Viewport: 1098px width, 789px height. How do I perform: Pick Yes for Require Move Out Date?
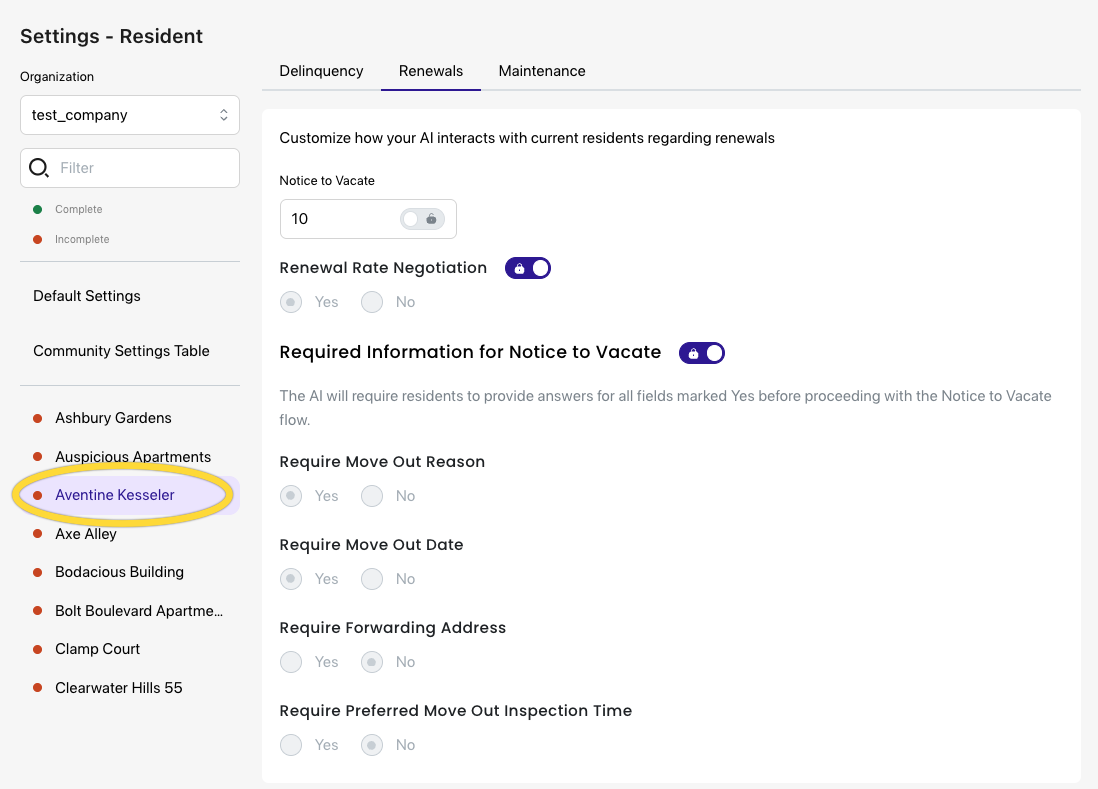pyautogui.click(x=291, y=579)
